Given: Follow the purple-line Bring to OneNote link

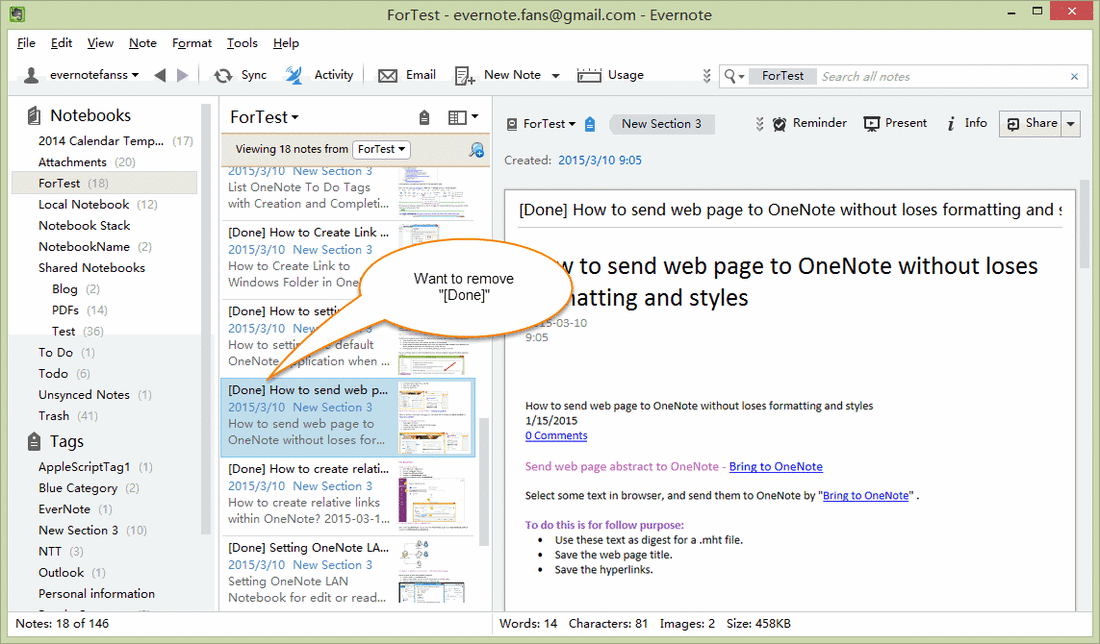Looking at the screenshot, I should (x=776, y=467).
